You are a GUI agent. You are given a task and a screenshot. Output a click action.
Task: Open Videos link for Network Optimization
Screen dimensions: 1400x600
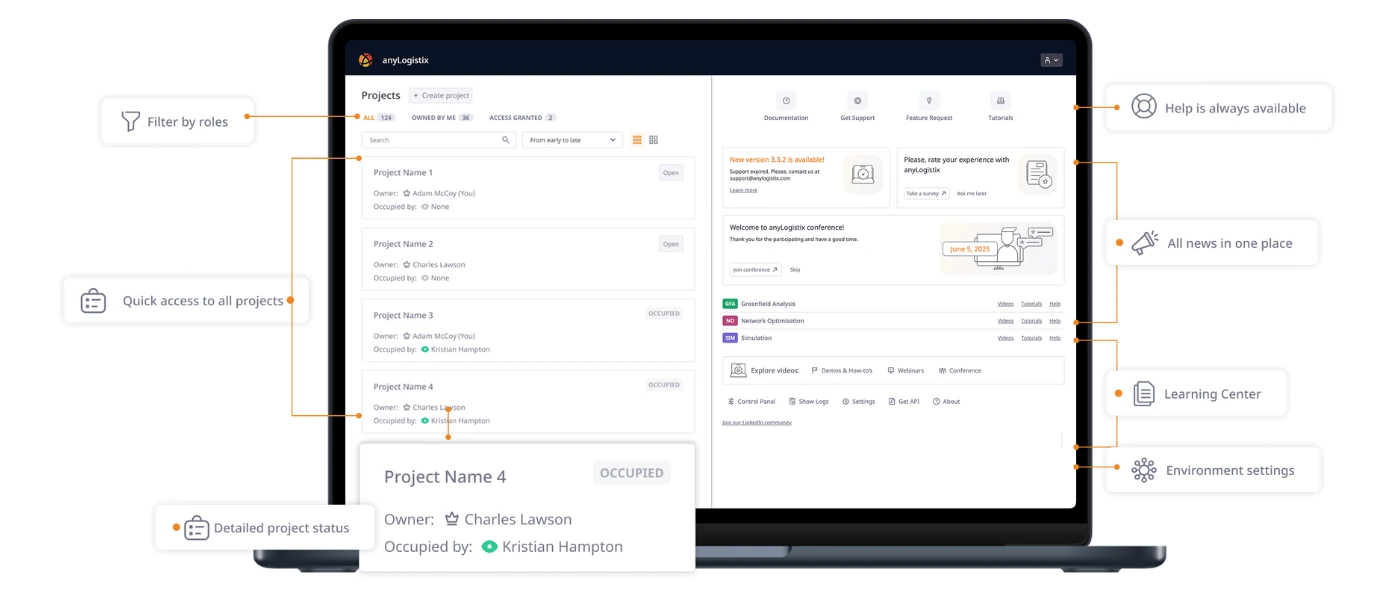tap(1005, 321)
